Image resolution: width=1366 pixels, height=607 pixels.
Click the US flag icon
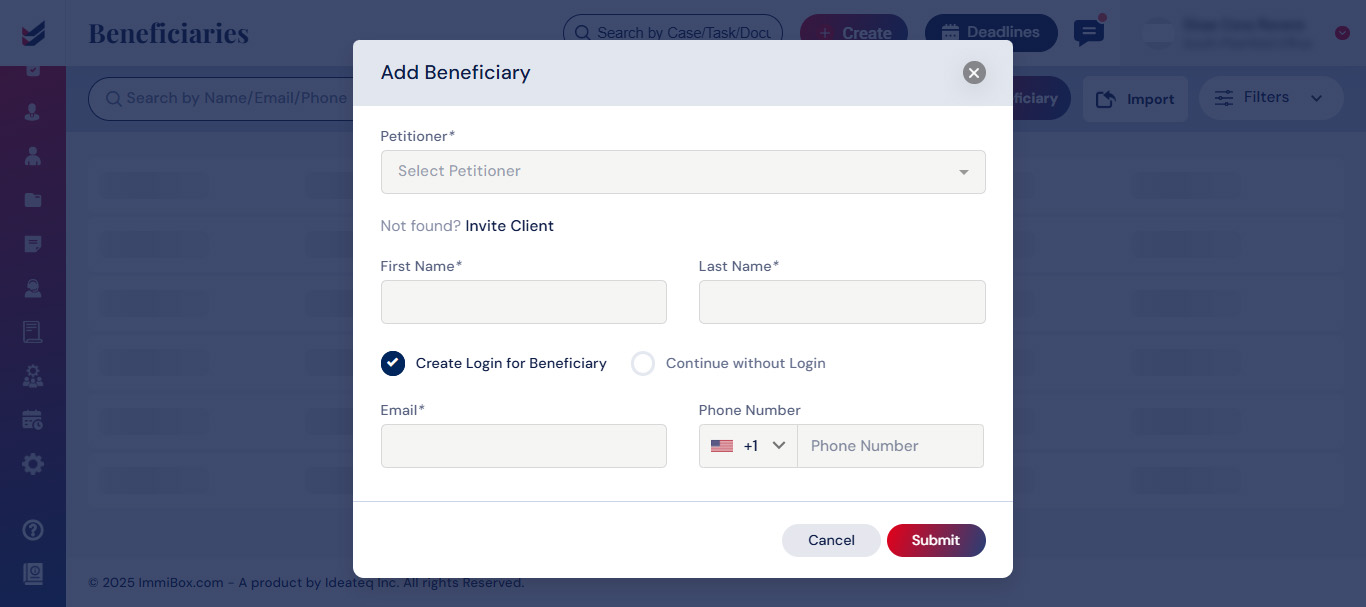[x=722, y=446]
